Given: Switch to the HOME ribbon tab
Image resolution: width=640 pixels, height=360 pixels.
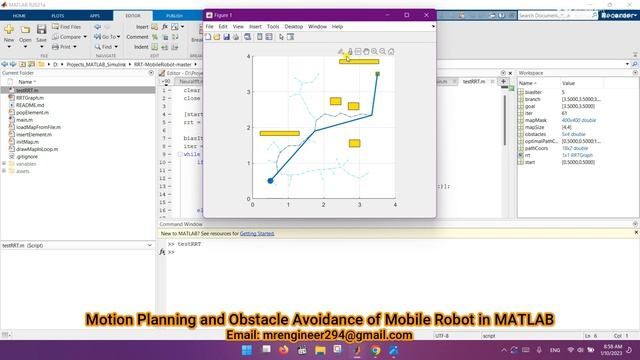Looking at the screenshot, I should (19, 16).
